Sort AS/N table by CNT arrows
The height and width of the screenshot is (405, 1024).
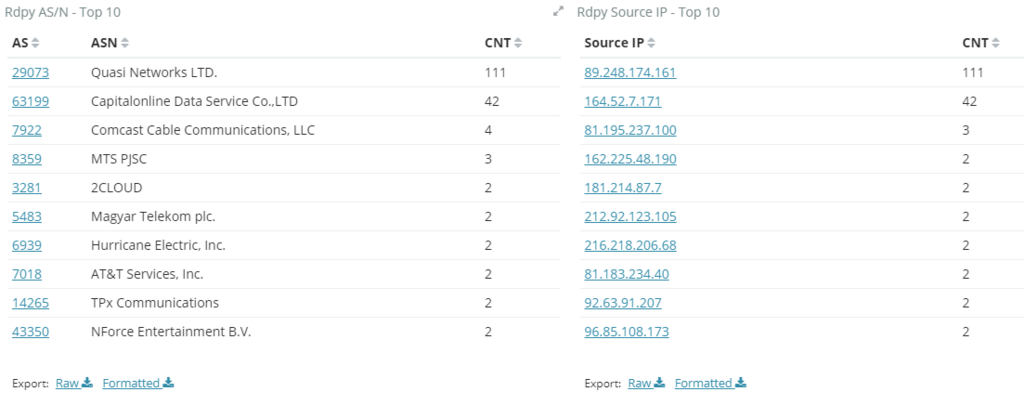click(518, 43)
